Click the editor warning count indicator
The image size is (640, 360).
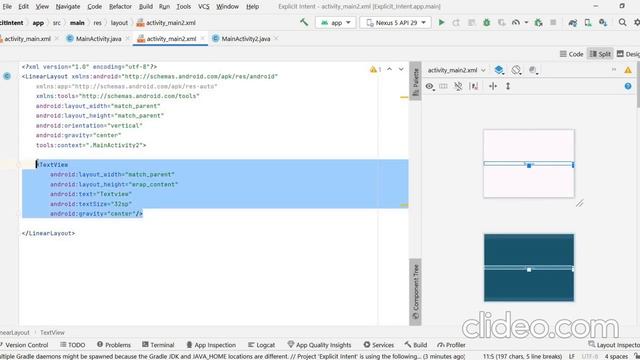[376, 69]
